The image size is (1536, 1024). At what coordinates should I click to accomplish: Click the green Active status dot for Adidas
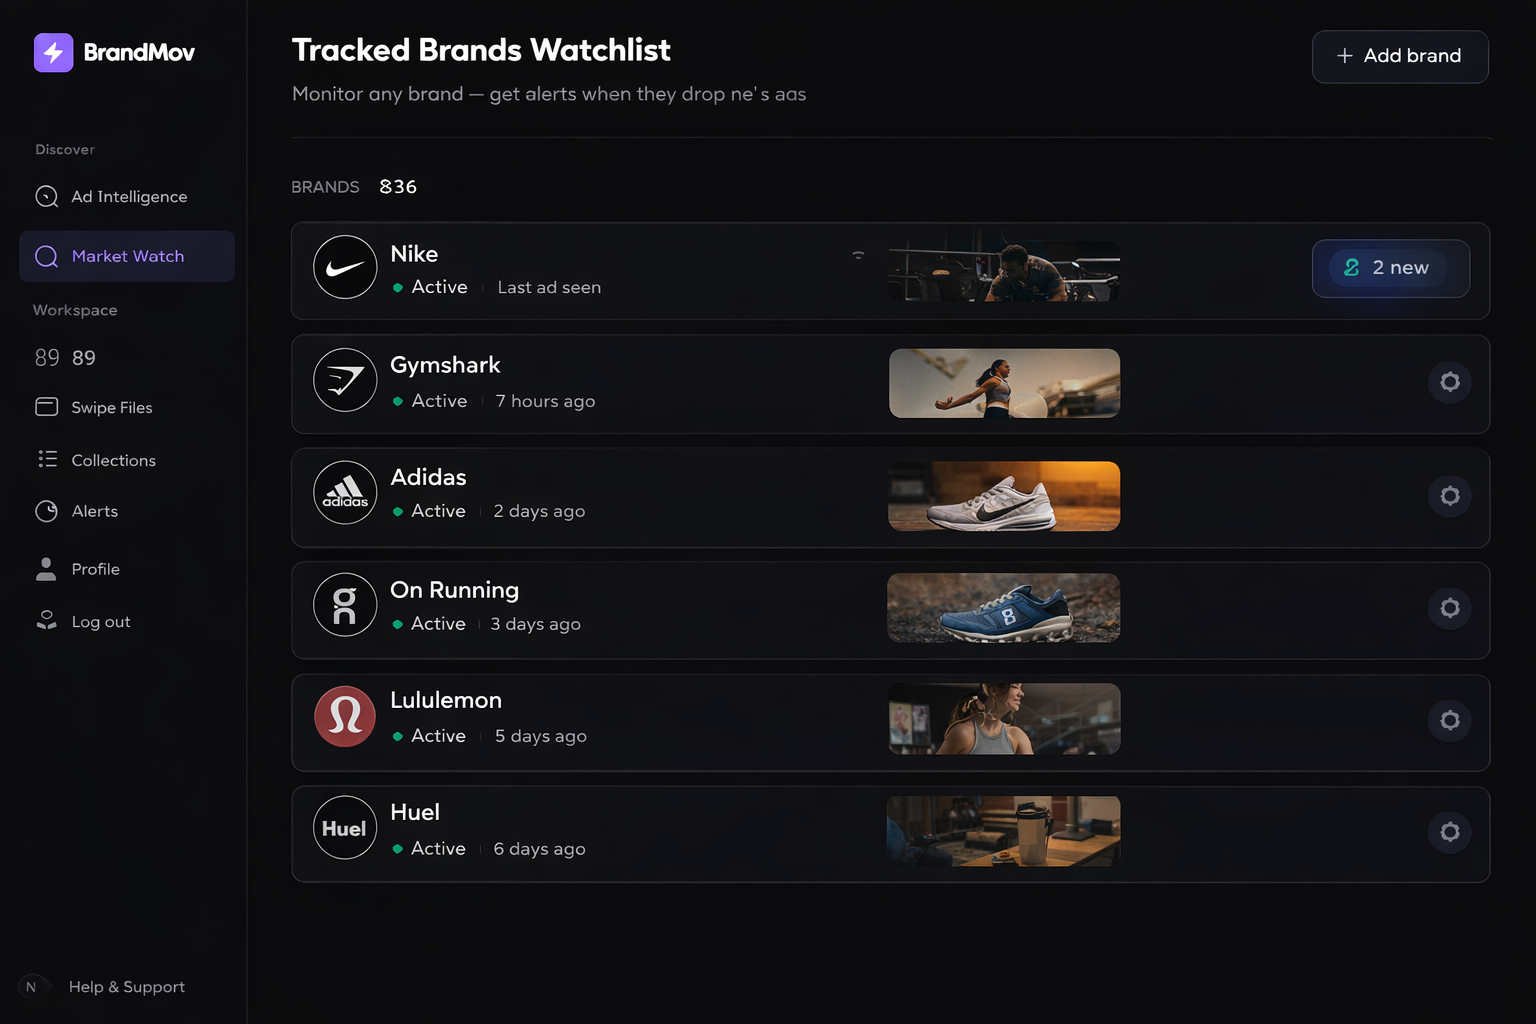399,511
